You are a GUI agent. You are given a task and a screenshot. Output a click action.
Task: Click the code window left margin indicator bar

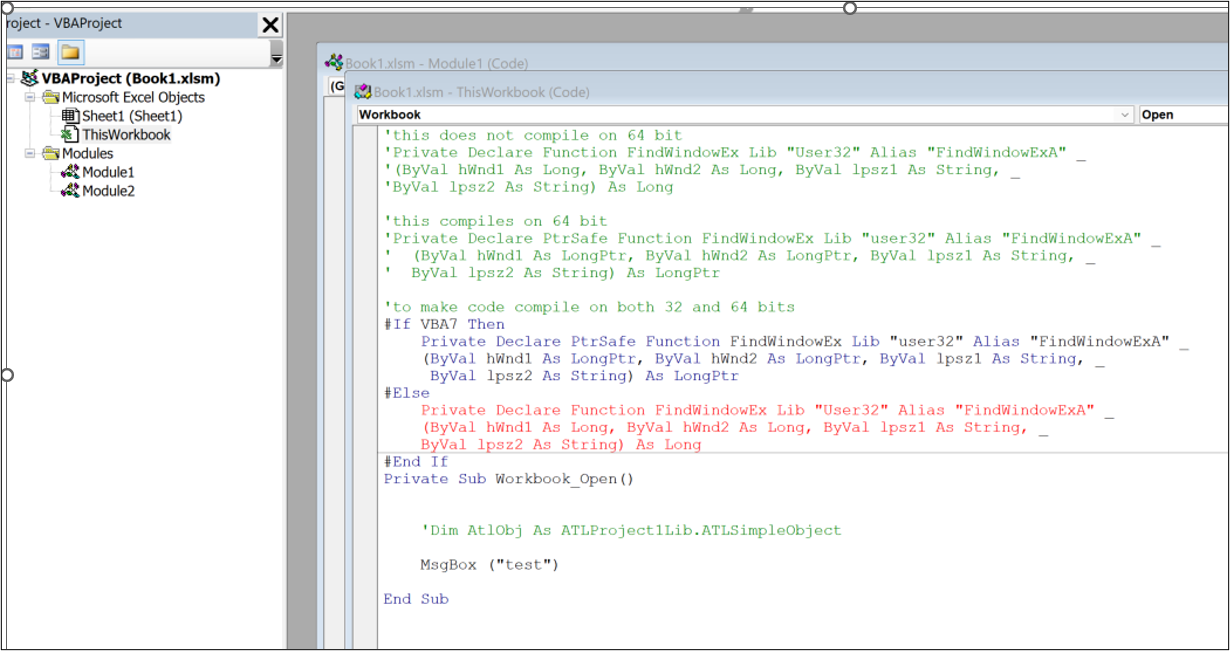click(366, 388)
